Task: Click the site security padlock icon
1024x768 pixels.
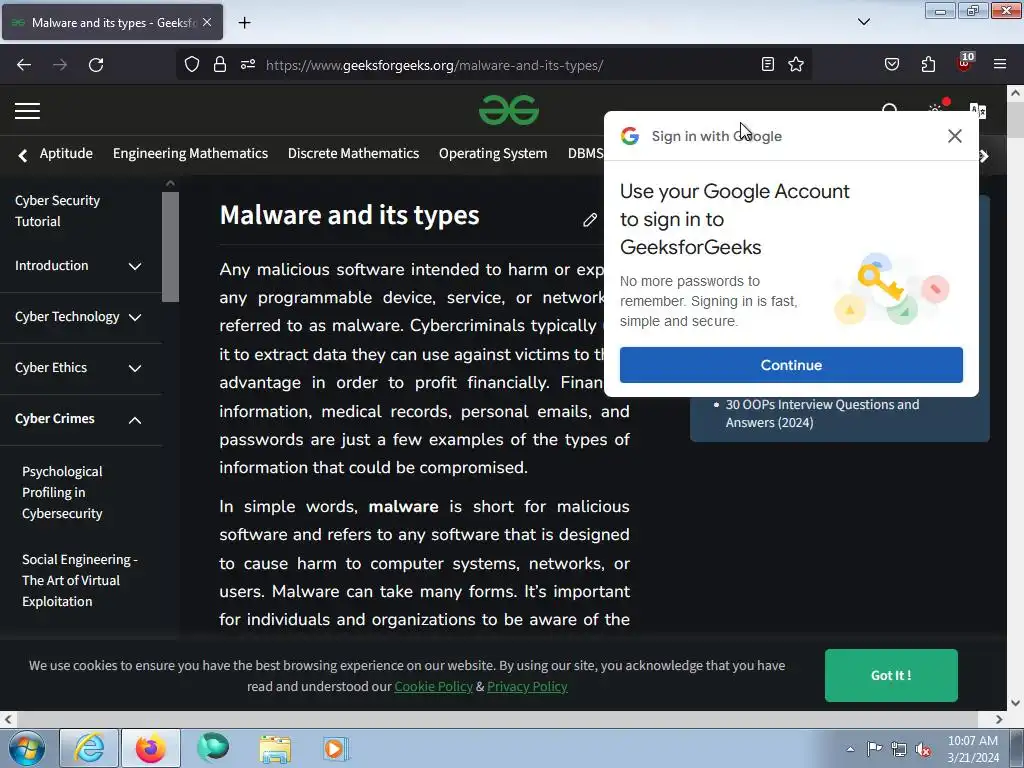Action: [219, 64]
